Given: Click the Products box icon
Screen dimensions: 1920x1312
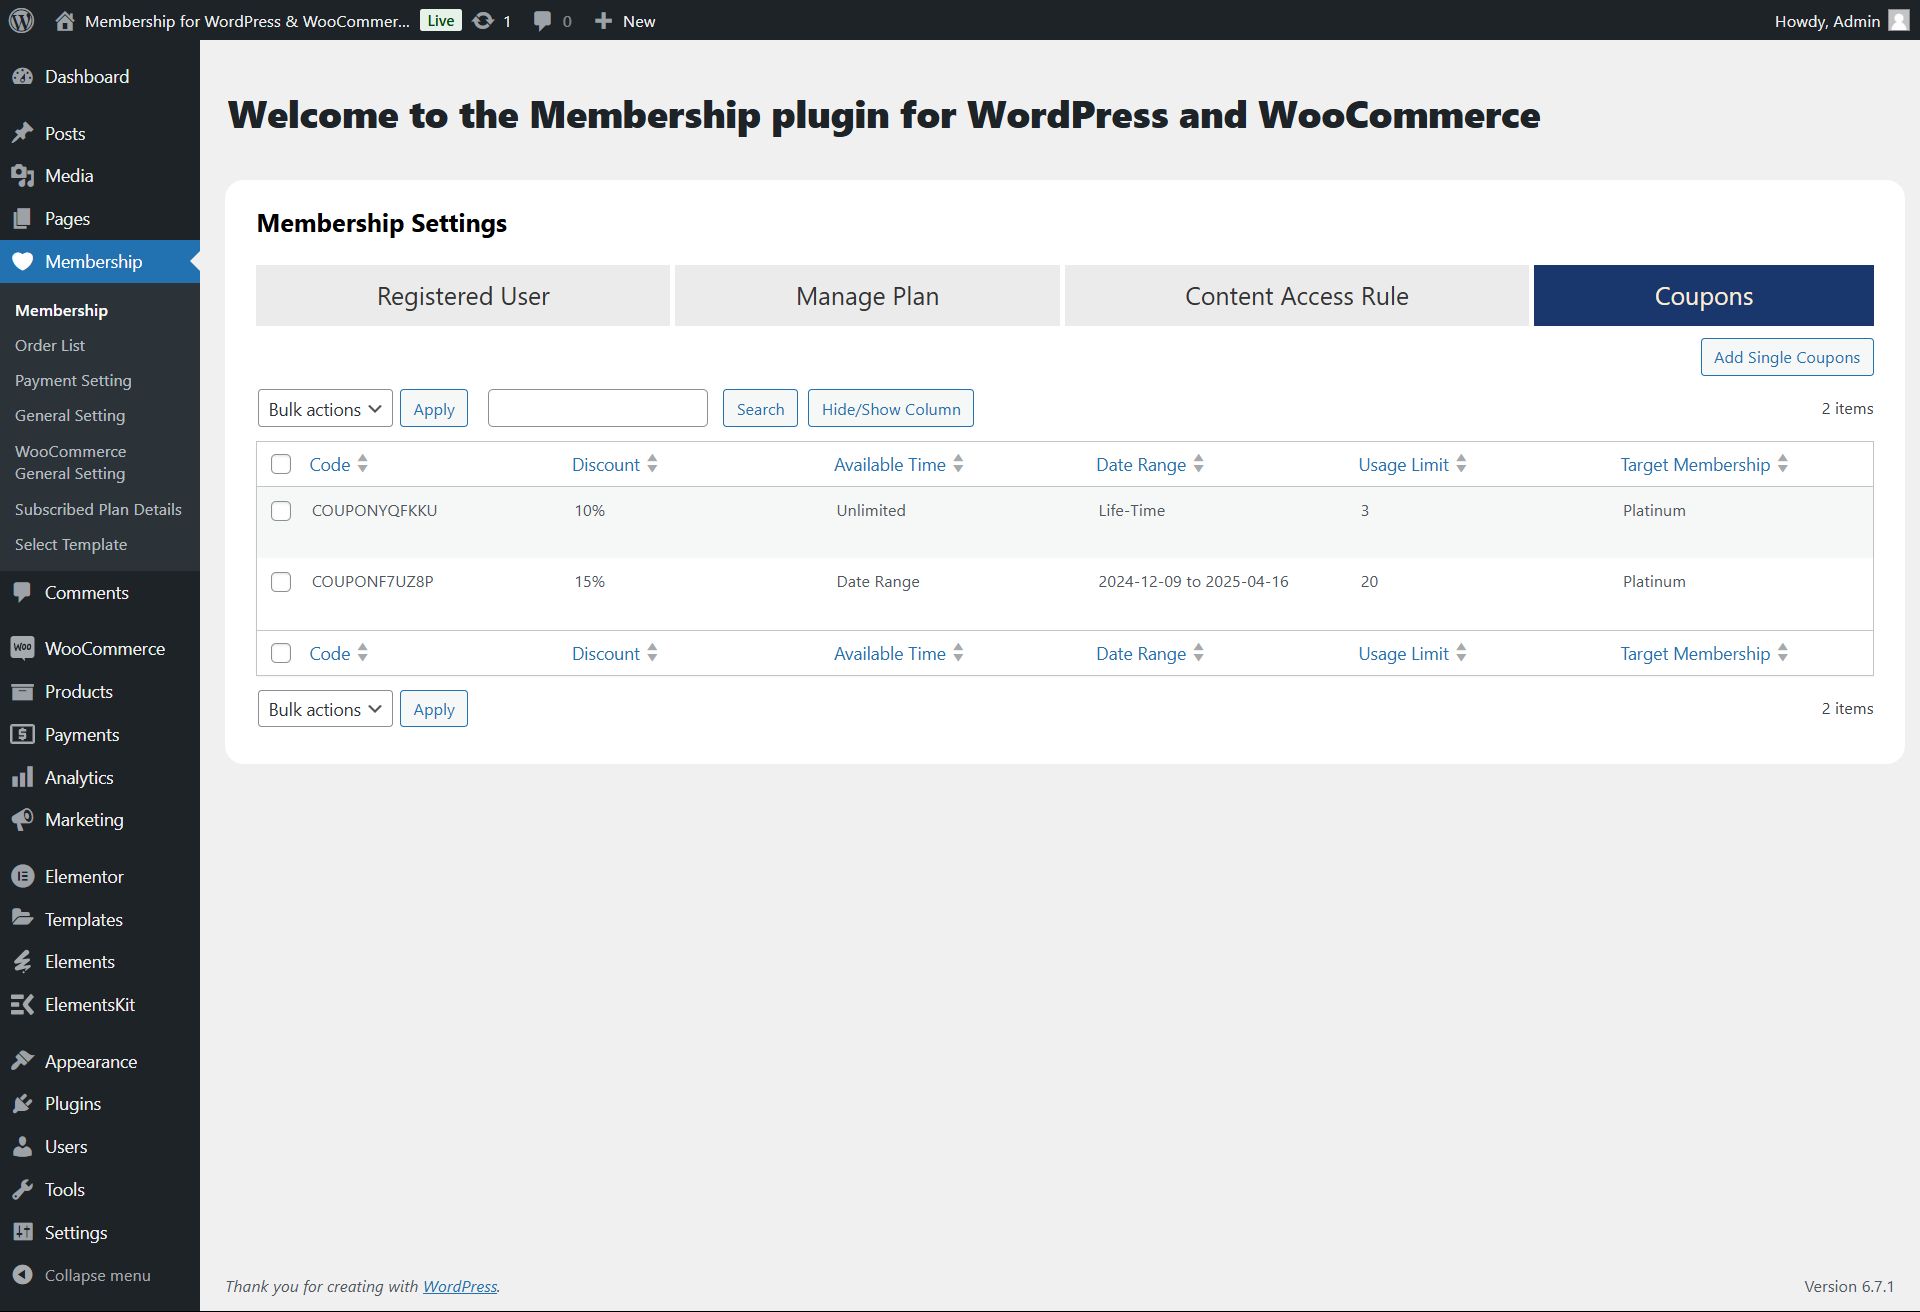Looking at the screenshot, I should tap(22, 692).
